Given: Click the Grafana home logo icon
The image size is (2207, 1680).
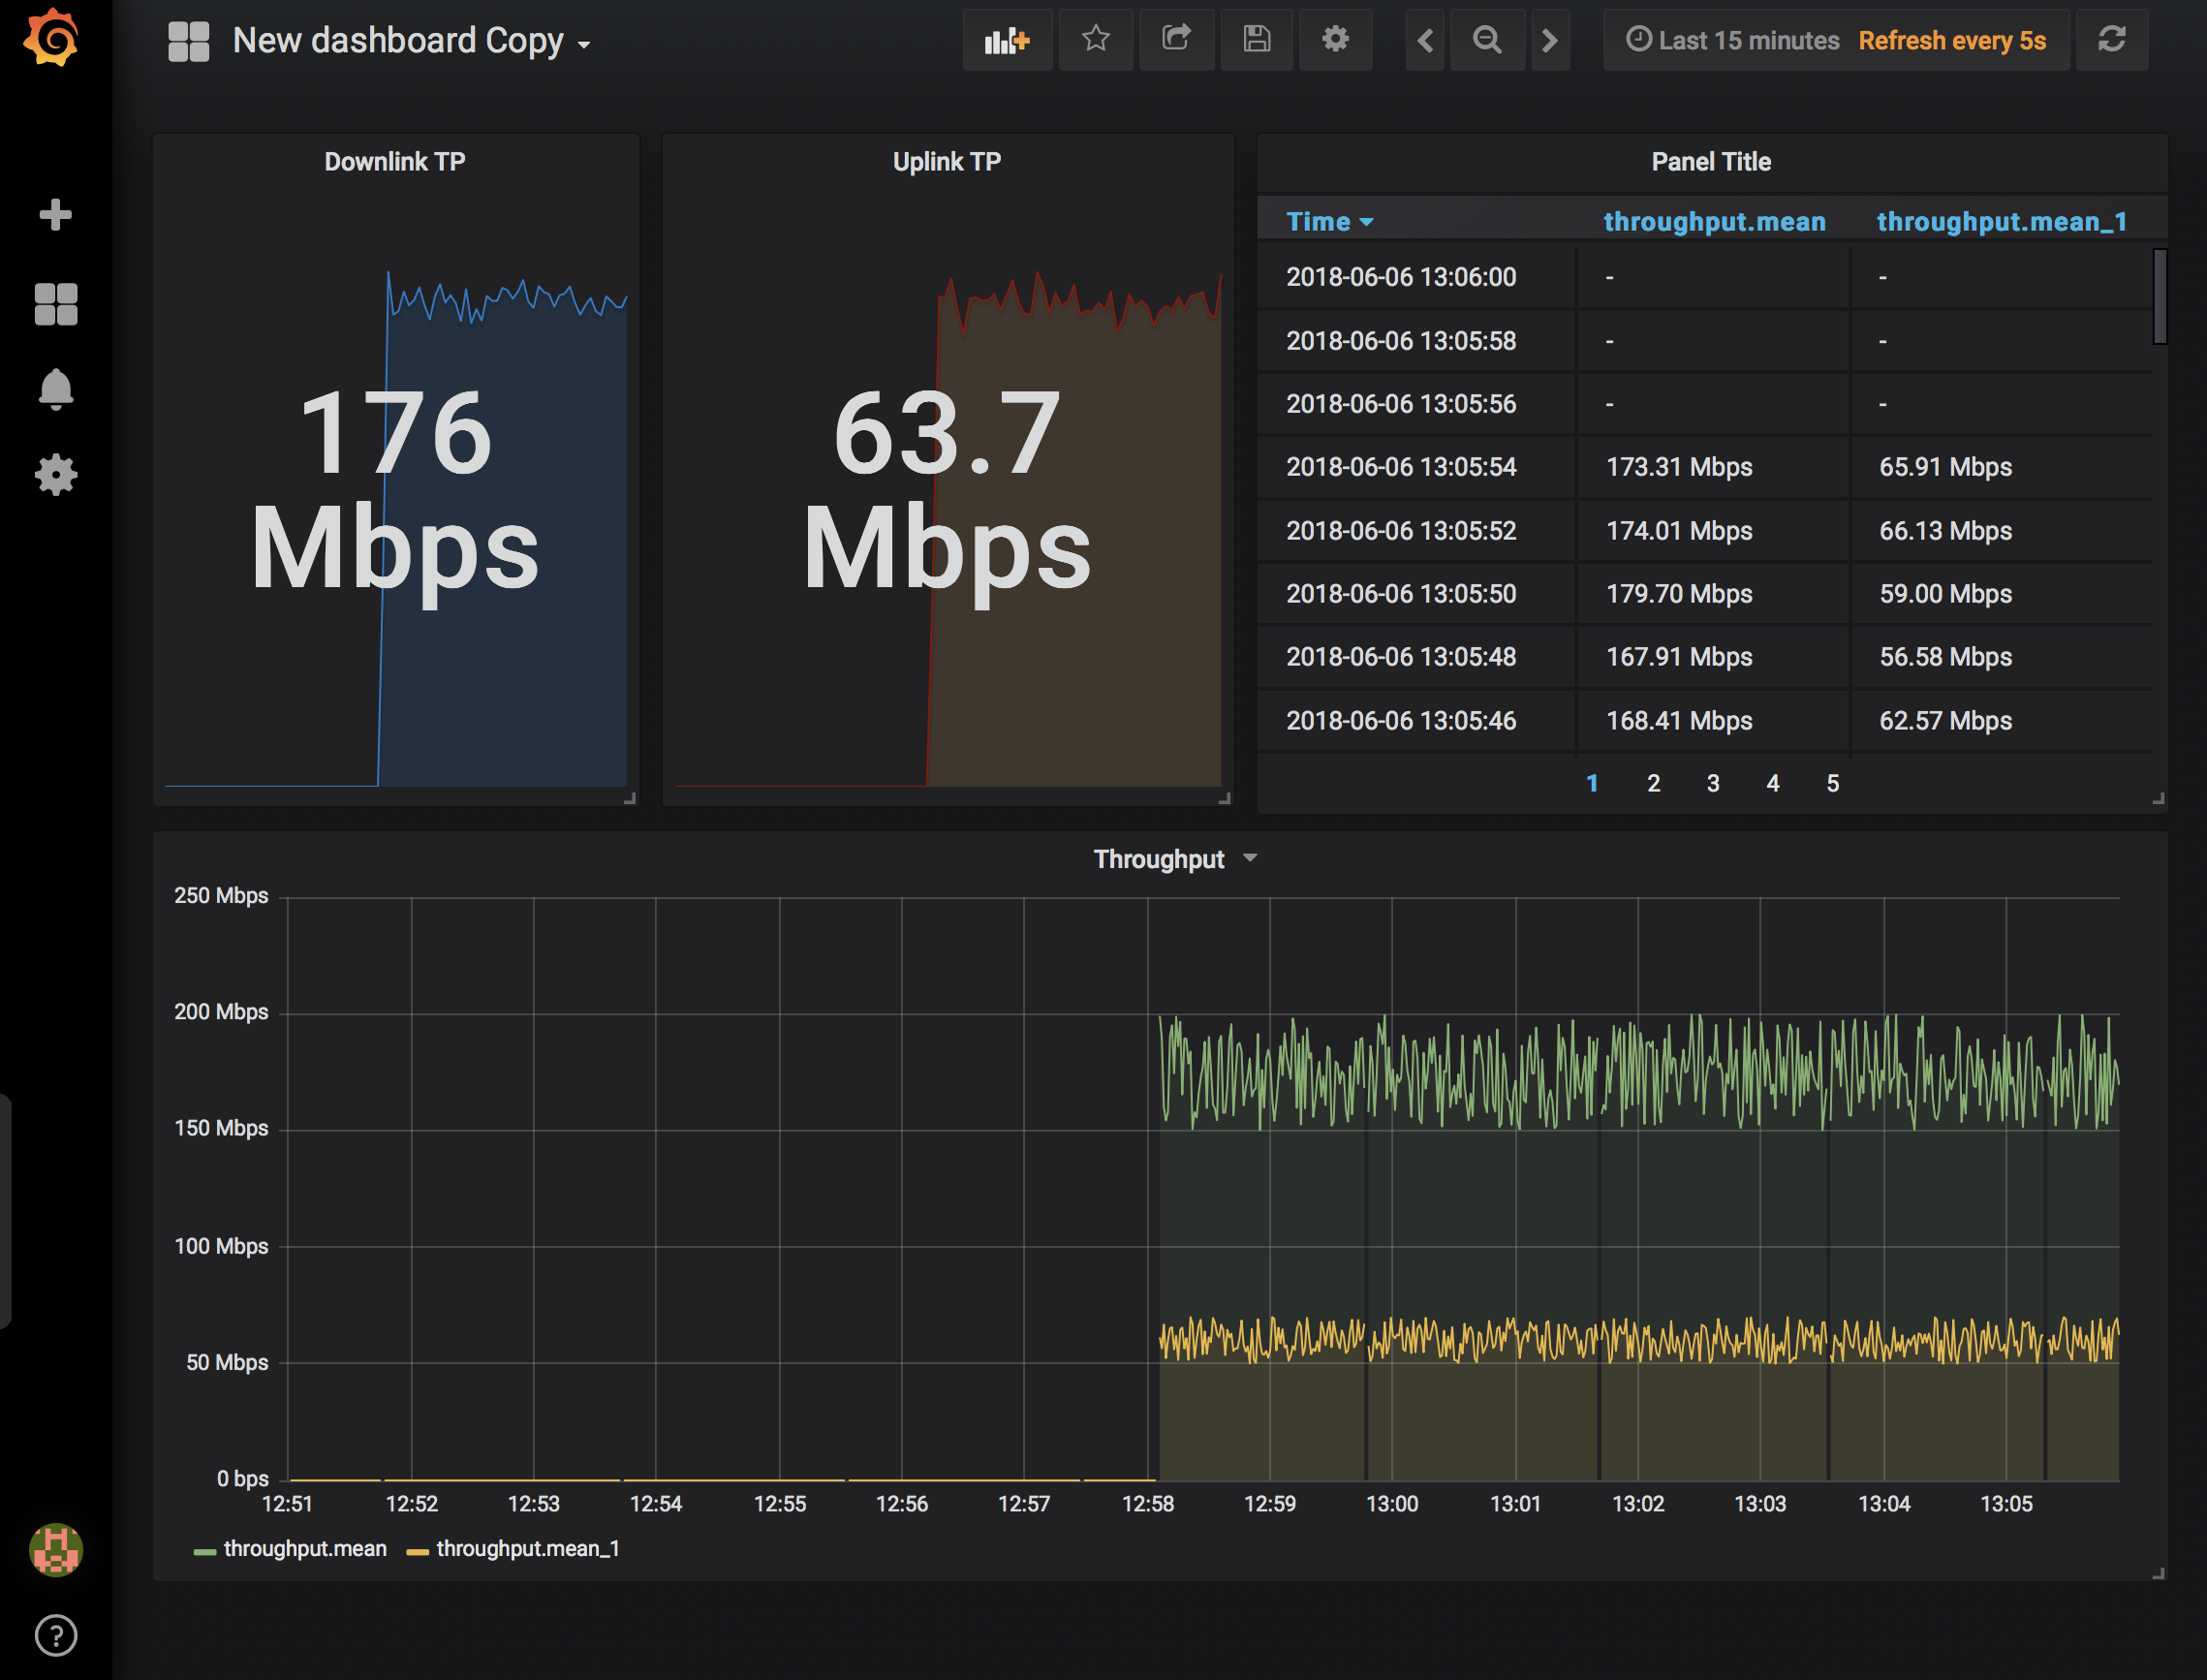Looking at the screenshot, I should pyautogui.click(x=49, y=37).
